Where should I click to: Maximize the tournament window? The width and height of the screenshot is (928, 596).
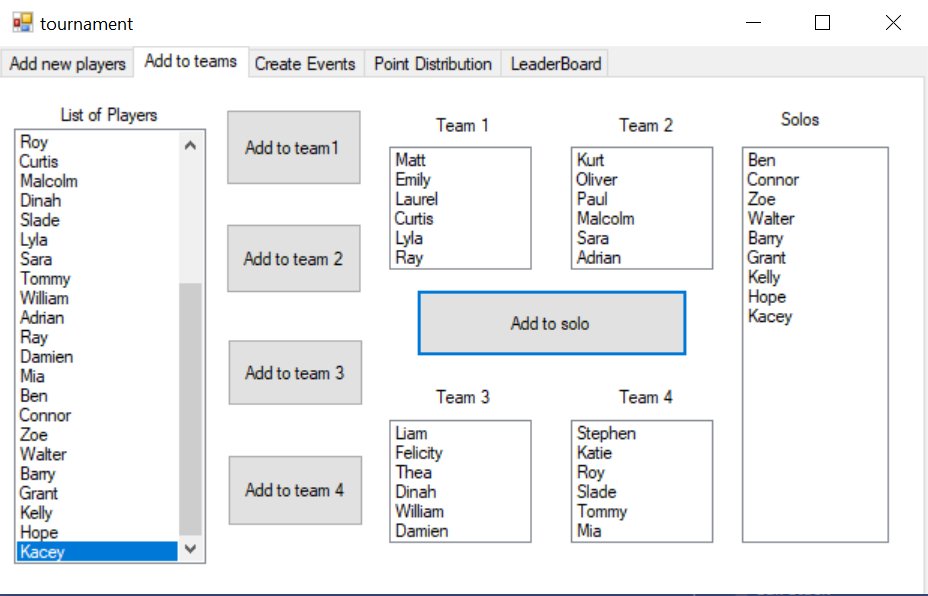tap(822, 22)
